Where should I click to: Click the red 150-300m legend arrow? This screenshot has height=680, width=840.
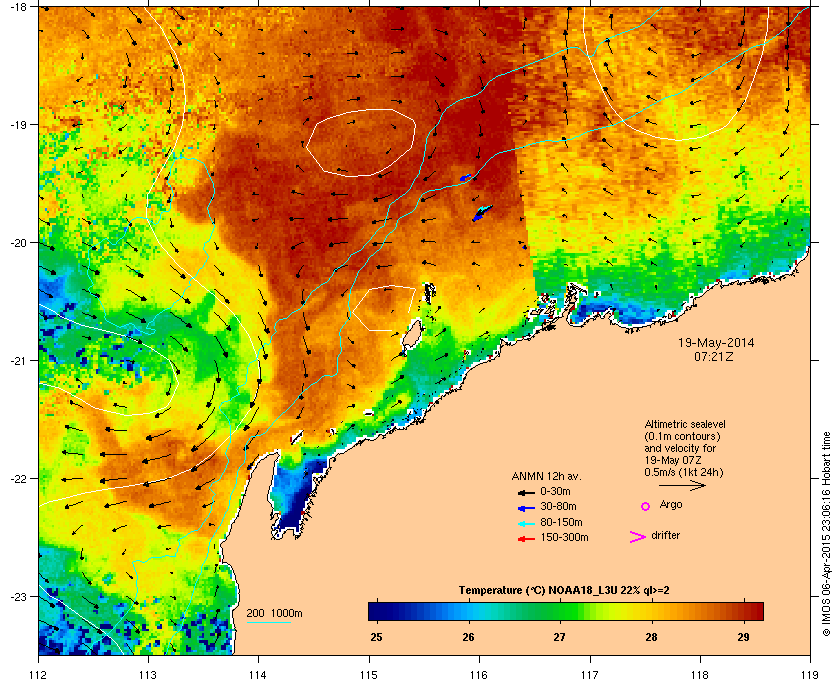tap(526, 539)
